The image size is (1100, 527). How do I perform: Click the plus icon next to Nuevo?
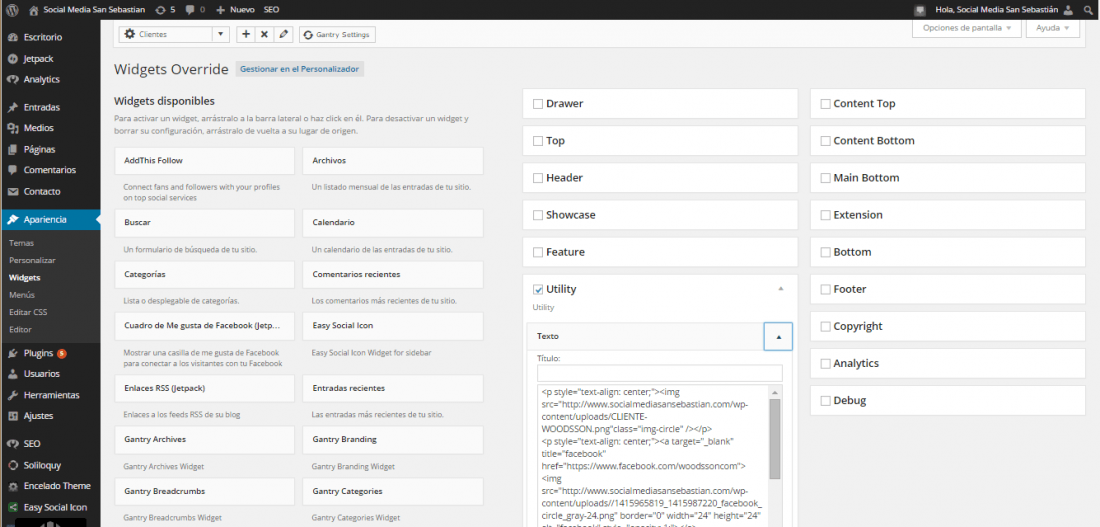click(x=221, y=10)
